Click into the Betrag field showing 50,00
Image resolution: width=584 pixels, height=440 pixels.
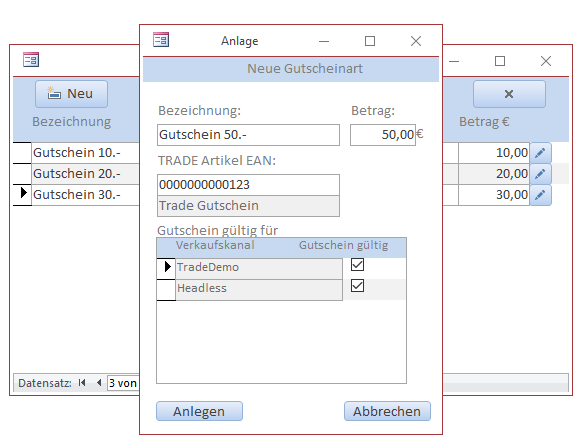click(383, 135)
